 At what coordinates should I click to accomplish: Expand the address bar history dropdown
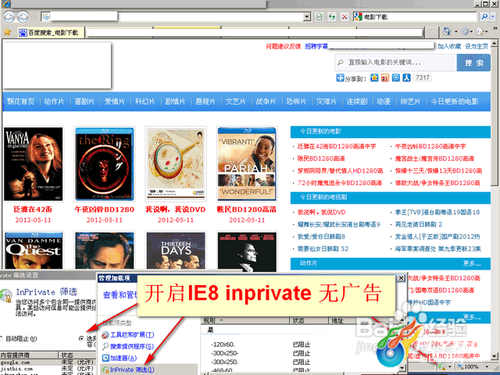[x=307, y=17]
